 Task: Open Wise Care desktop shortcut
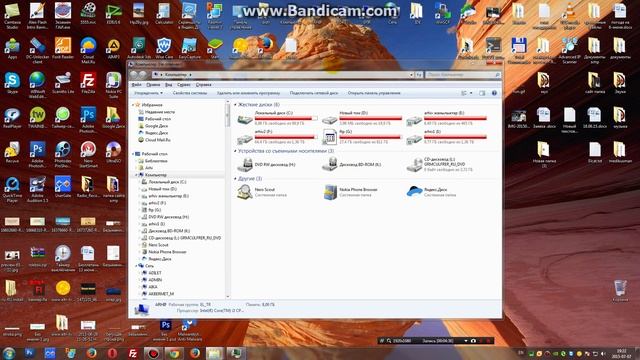tap(164, 48)
